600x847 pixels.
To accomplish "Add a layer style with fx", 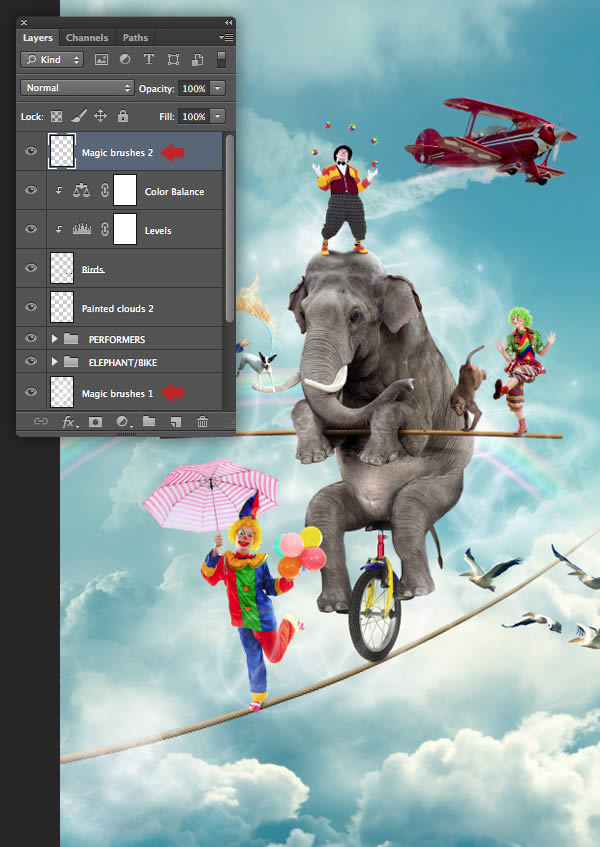I will coord(69,422).
